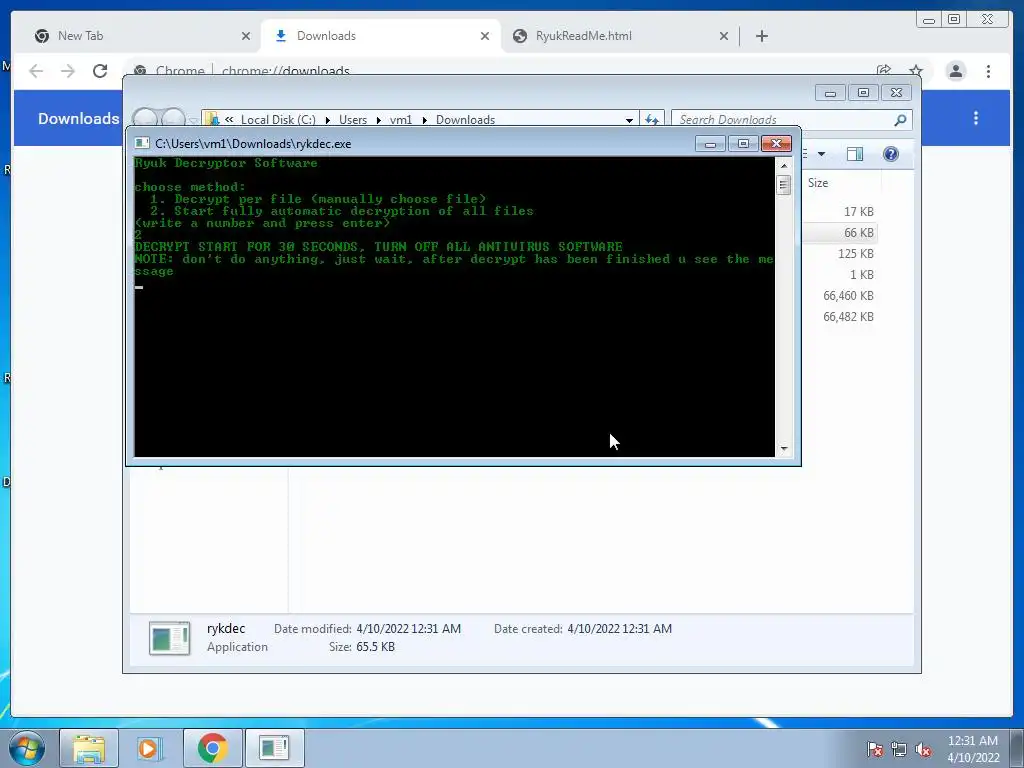Click vm1 in the Explorer breadcrumb
The image size is (1024, 768).
(x=401, y=120)
